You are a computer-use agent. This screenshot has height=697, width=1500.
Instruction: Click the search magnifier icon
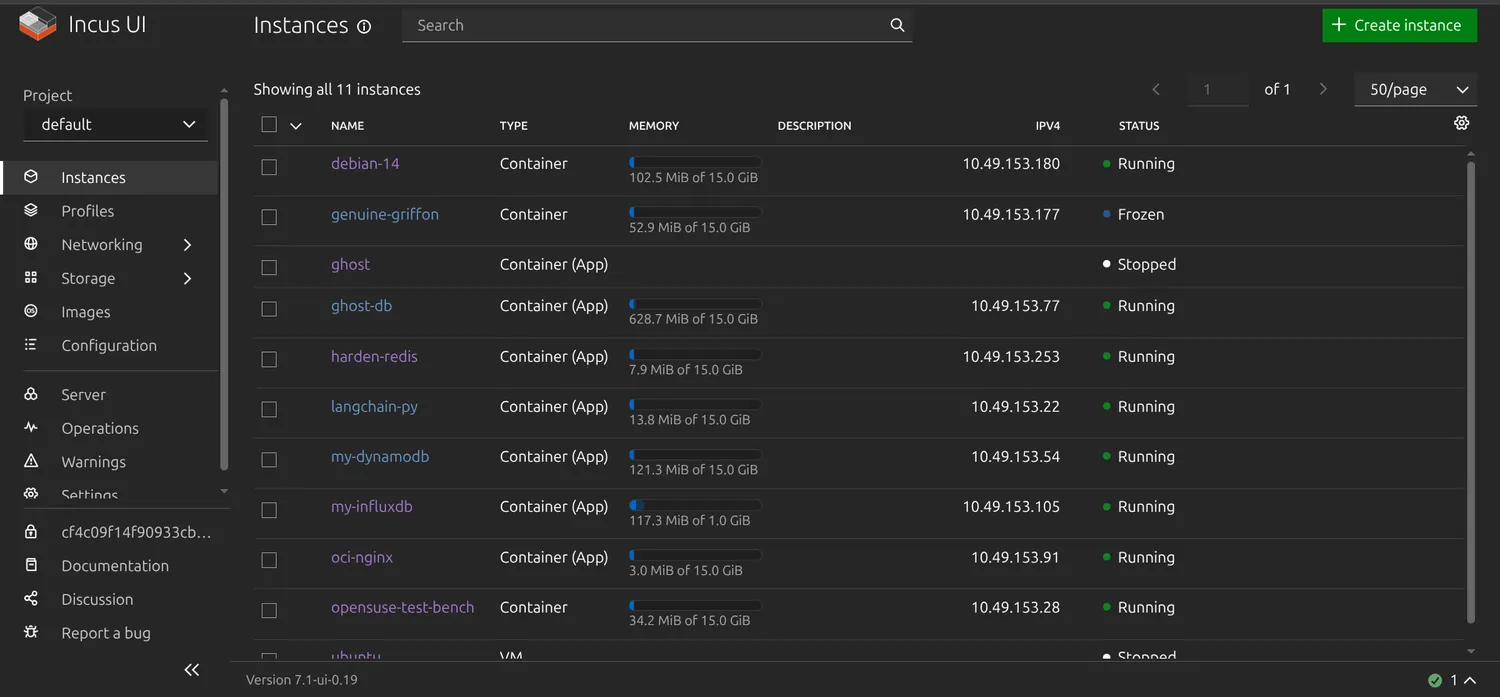897,25
